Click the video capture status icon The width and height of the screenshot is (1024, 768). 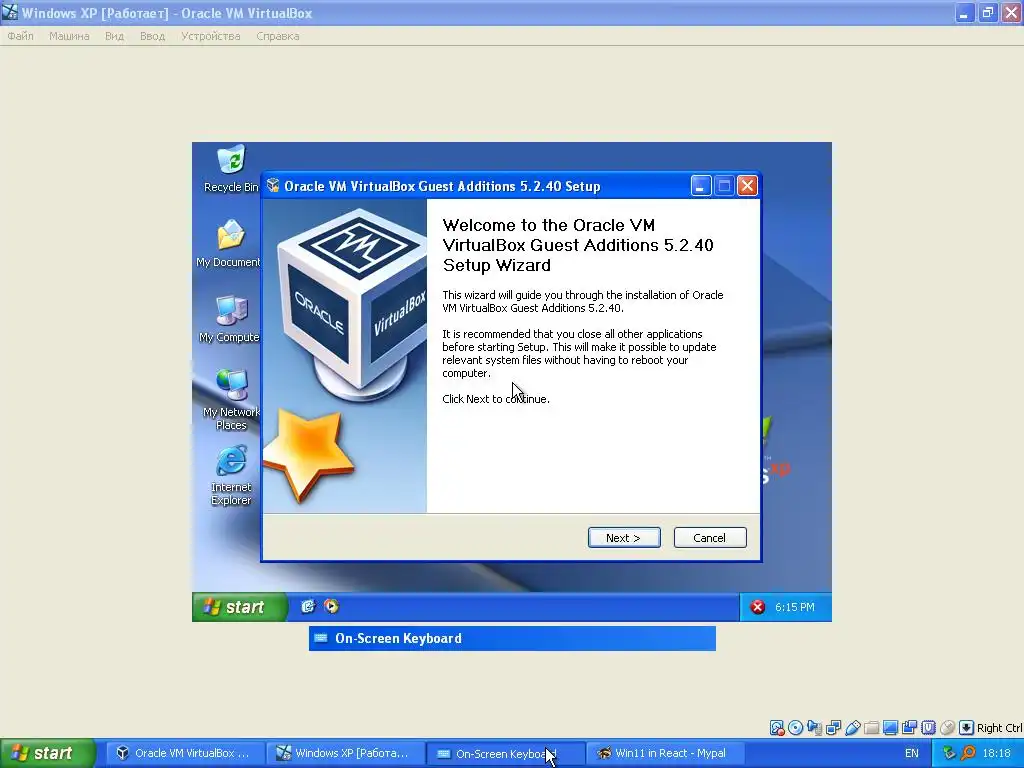909,728
